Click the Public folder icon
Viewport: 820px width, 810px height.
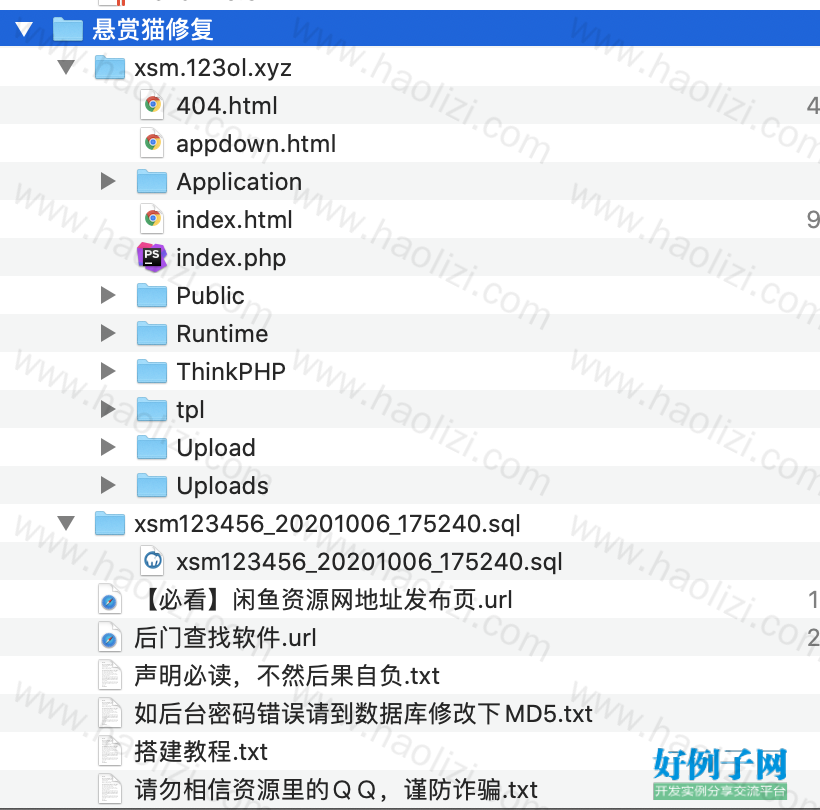click(x=152, y=295)
